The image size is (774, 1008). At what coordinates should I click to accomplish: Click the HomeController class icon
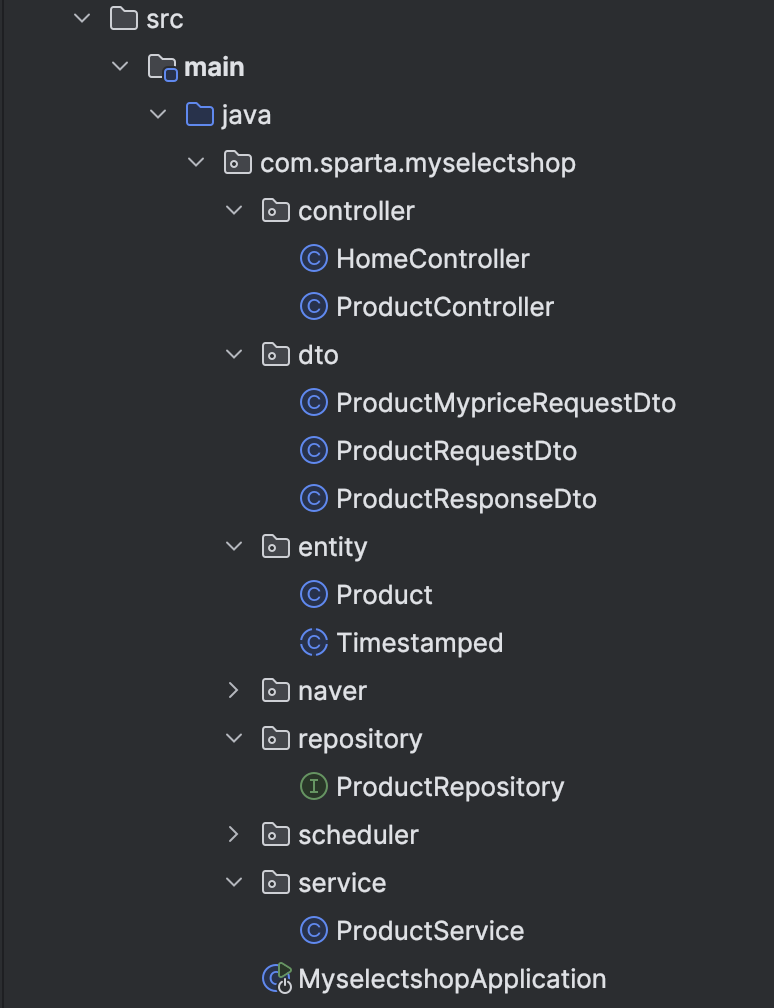click(x=314, y=259)
